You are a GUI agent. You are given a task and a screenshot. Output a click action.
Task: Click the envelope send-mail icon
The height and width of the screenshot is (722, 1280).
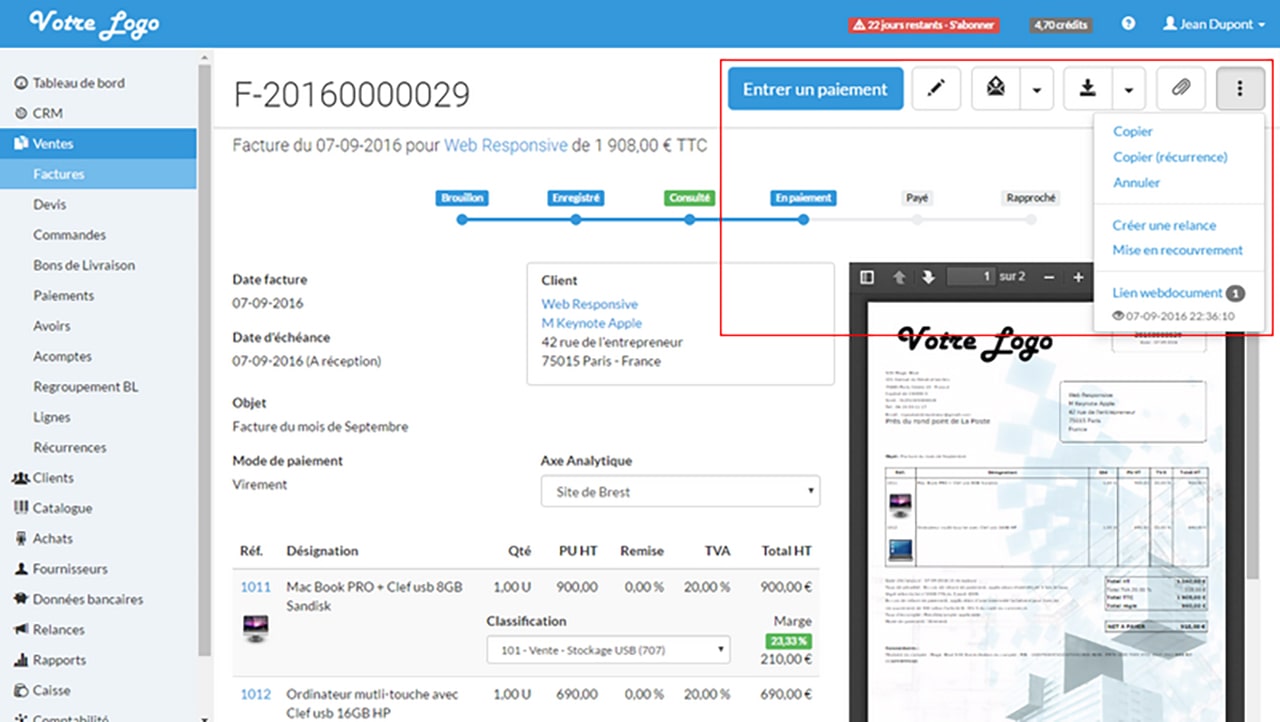[996, 89]
